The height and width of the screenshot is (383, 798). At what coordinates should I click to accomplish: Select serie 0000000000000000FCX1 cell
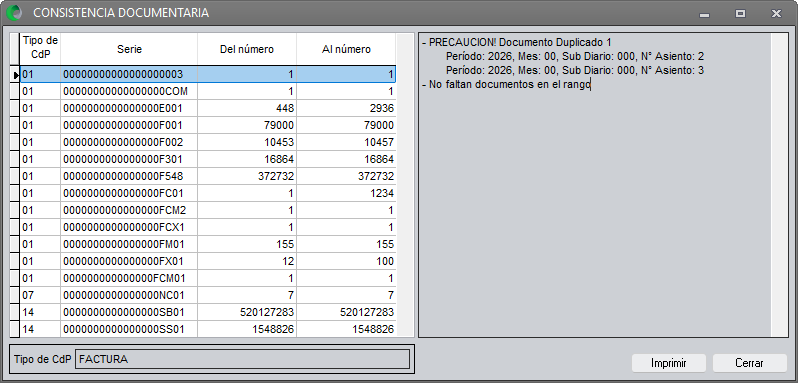(129, 228)
